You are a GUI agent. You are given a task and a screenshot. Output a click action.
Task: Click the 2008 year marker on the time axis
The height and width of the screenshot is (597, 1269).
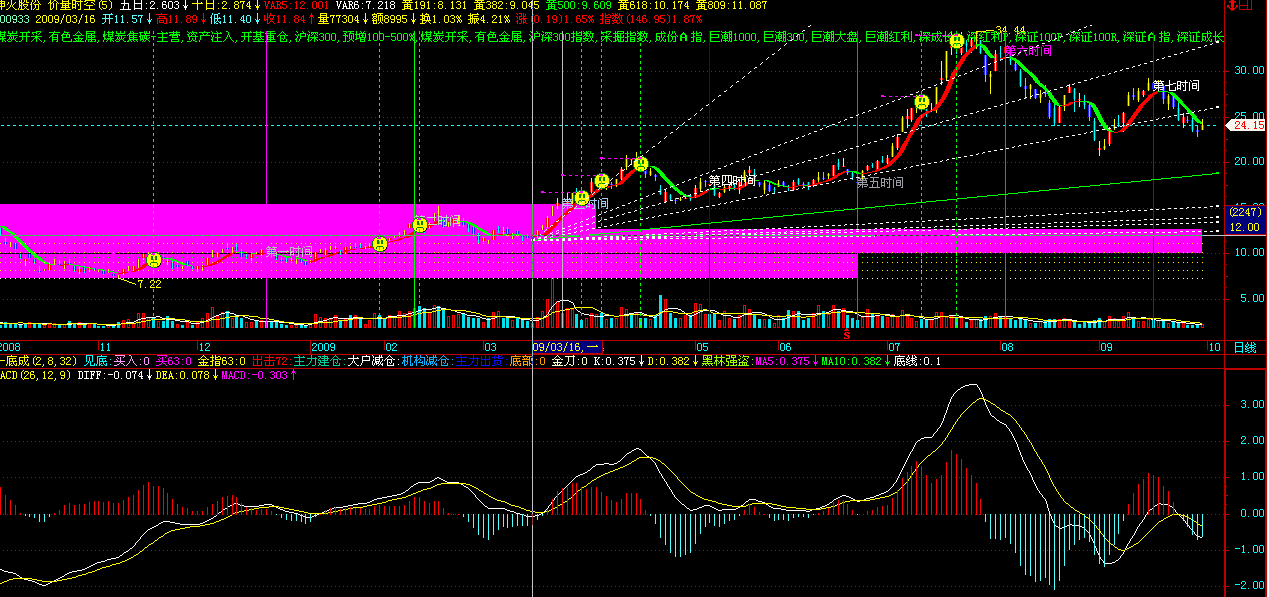coord(11,347)
